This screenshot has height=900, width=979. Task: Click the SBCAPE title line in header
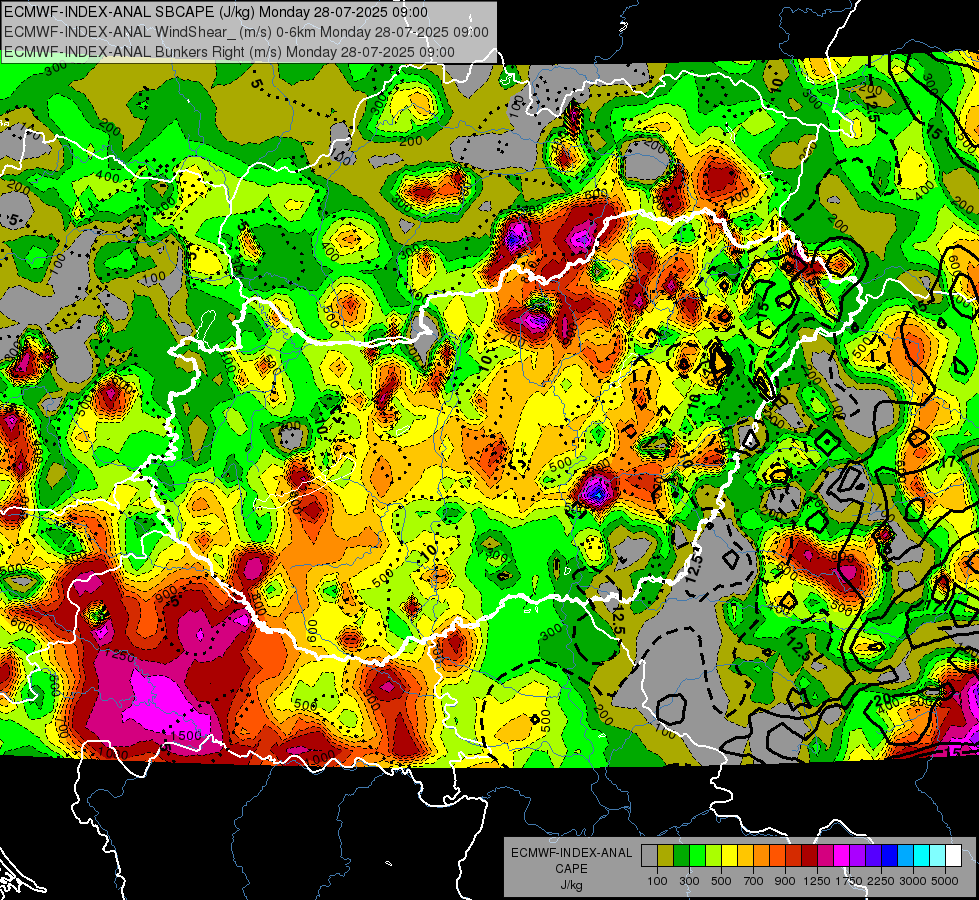pos(216,12)
